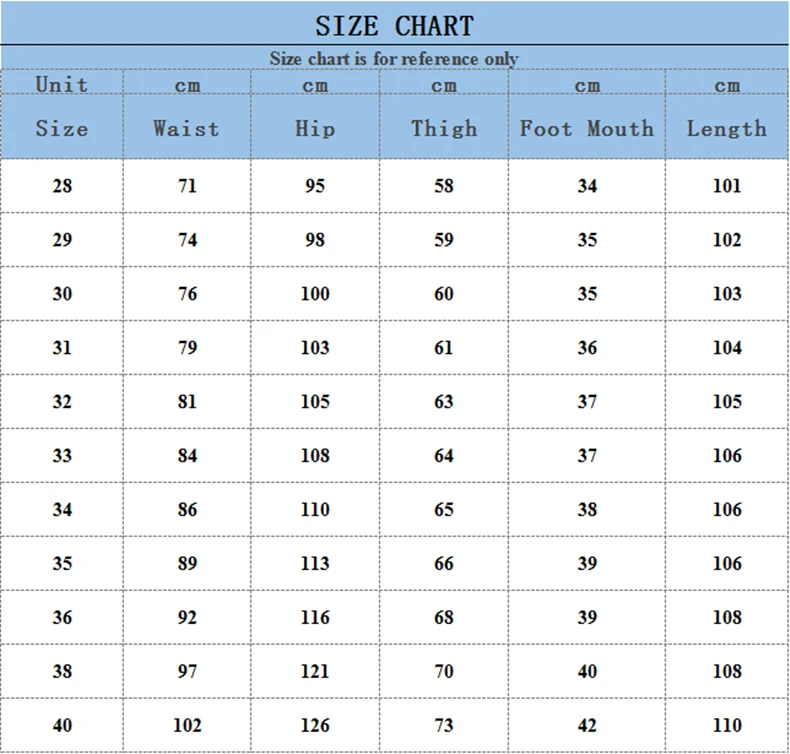Click the Length column header
This screenshot has height=754, width=790.
point(727,128)
